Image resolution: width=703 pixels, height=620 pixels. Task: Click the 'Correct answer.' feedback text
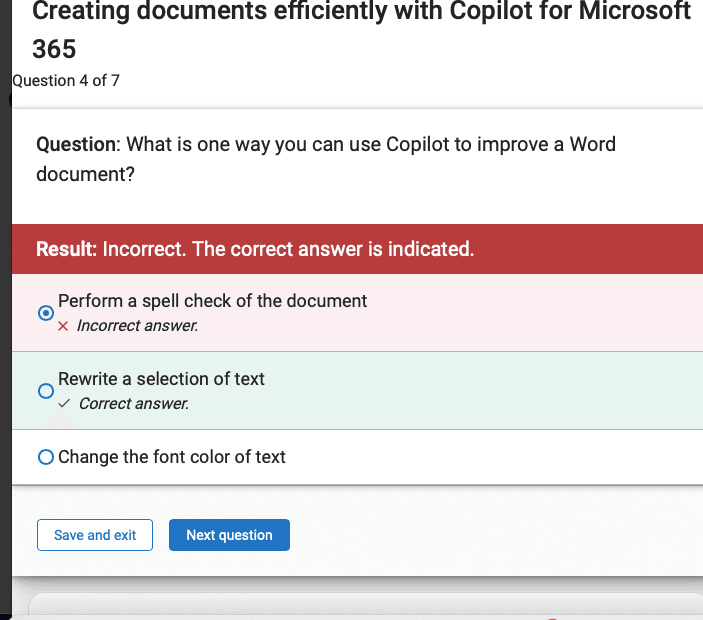point(134,403)
